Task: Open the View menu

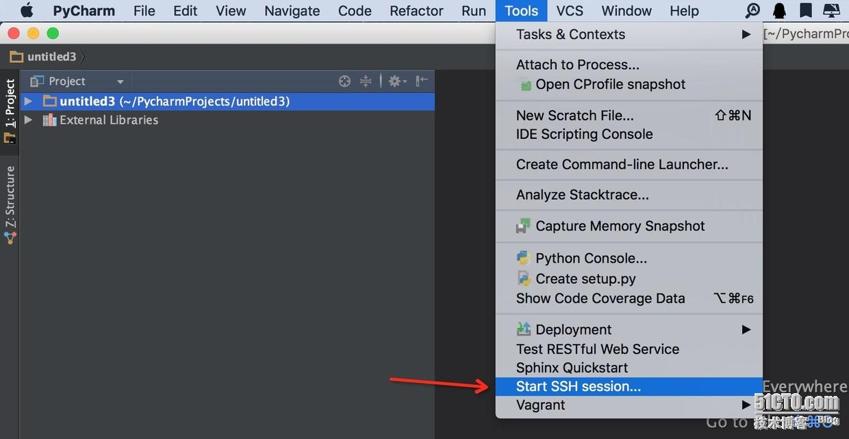Action: 231,11
